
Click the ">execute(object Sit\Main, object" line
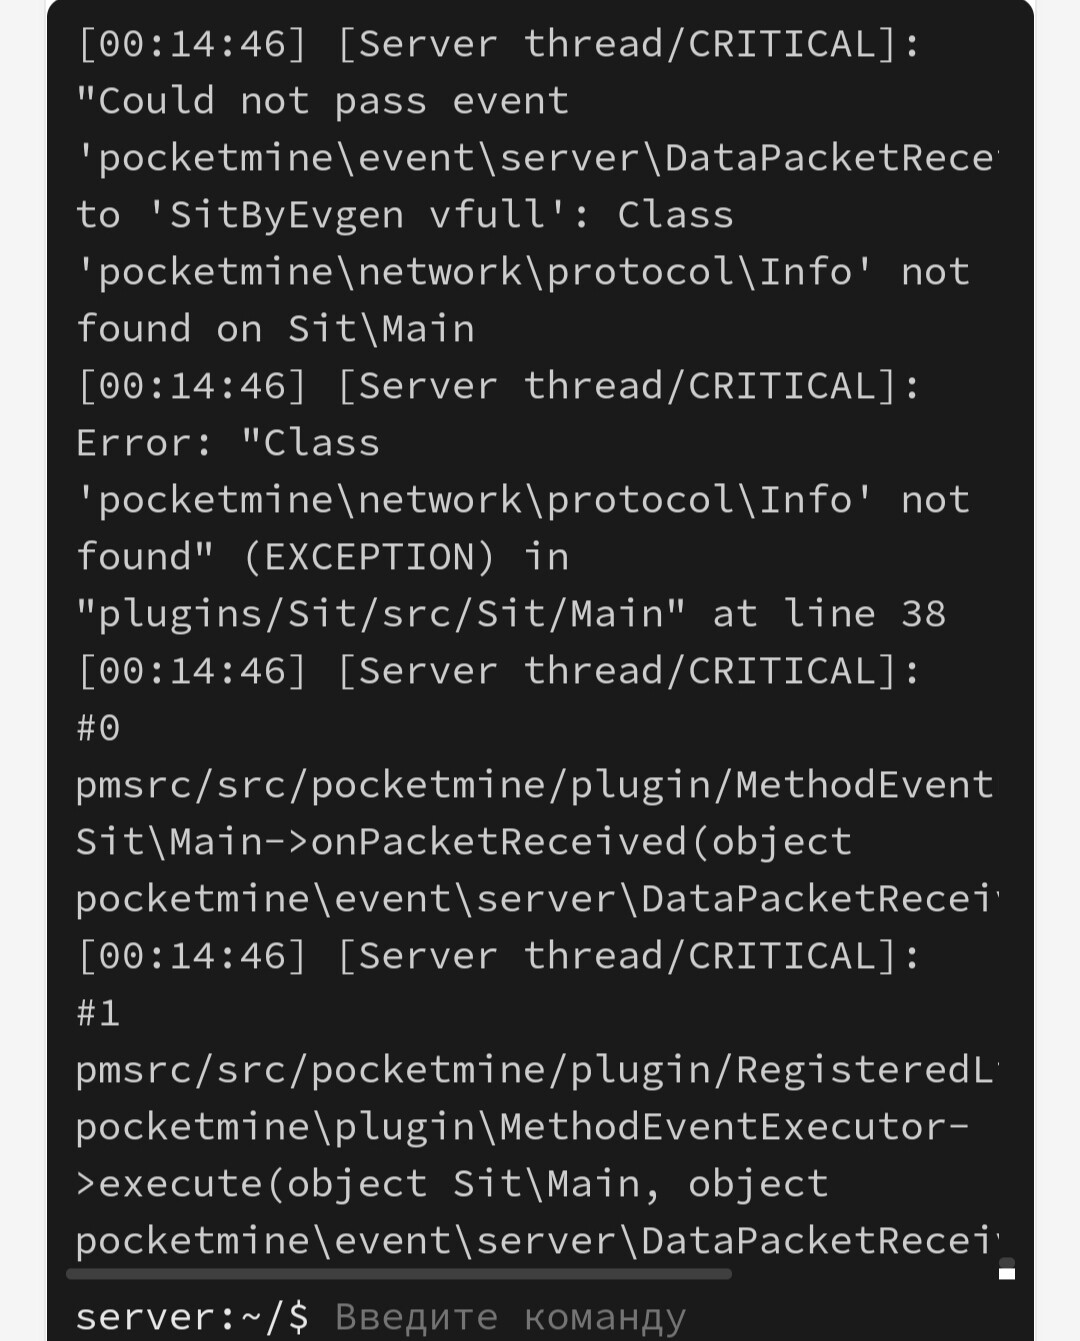point(452,1184)
